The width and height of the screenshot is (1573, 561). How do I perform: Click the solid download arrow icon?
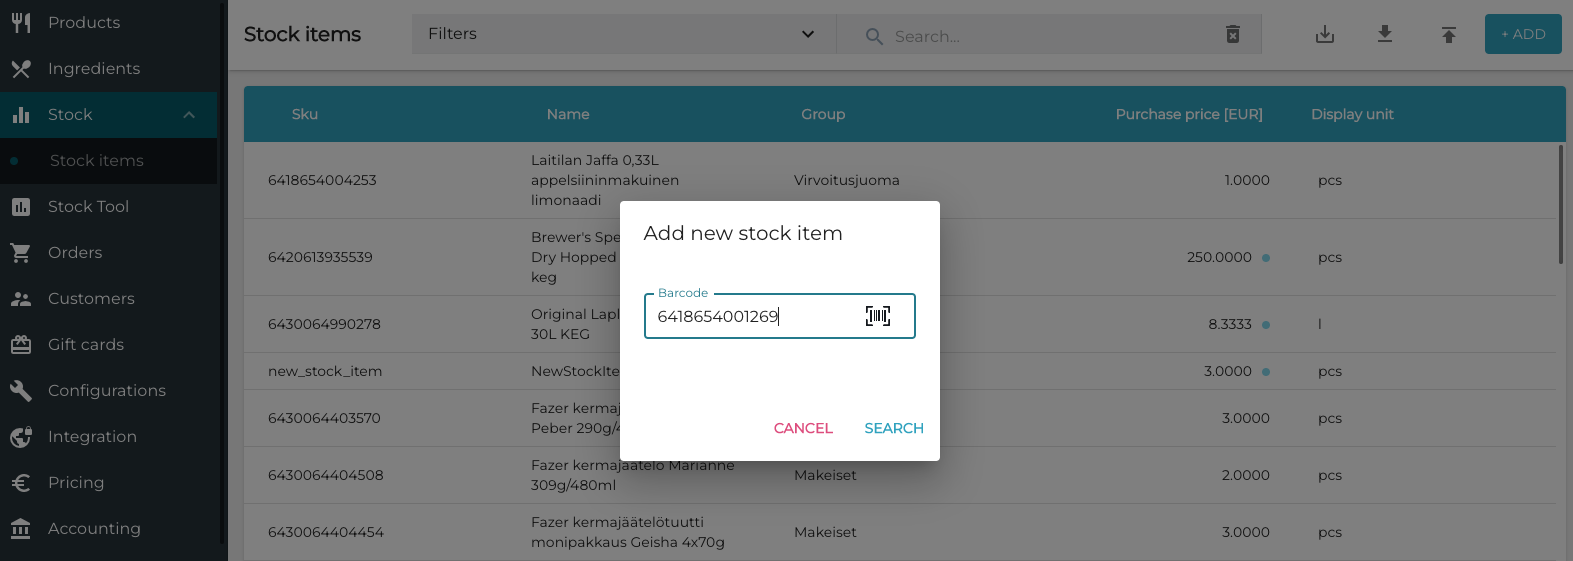(1385, 35)
